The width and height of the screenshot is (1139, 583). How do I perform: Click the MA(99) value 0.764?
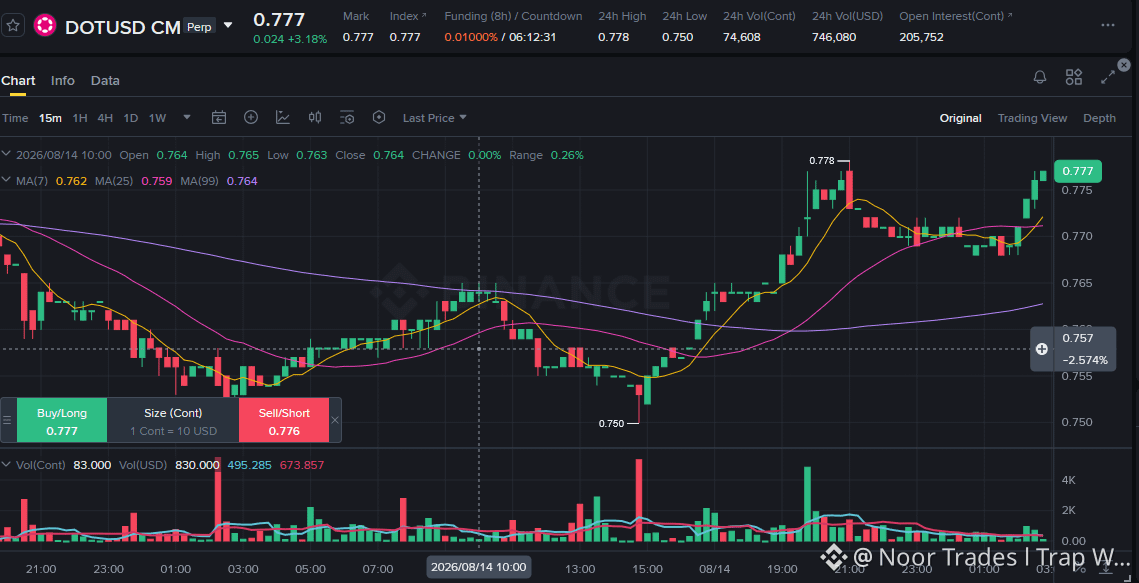[242, 181]
